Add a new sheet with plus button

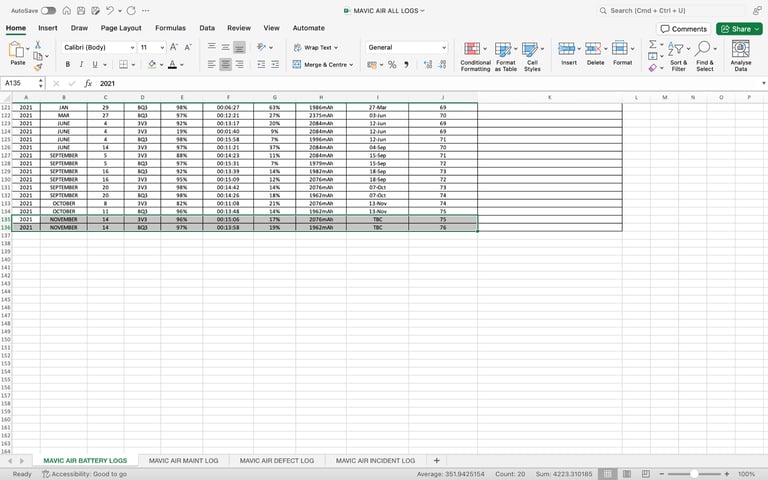click(436, 460)
